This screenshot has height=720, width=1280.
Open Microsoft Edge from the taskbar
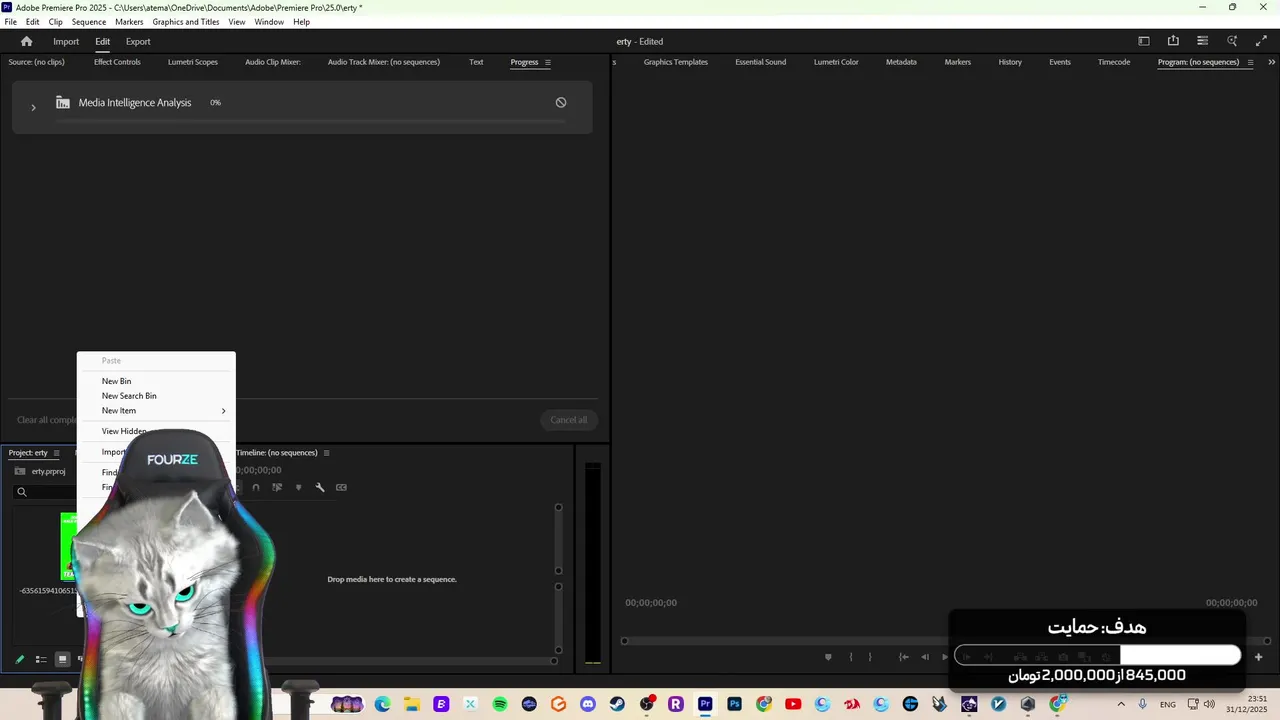pyautogui.click(x=382, y=704)
